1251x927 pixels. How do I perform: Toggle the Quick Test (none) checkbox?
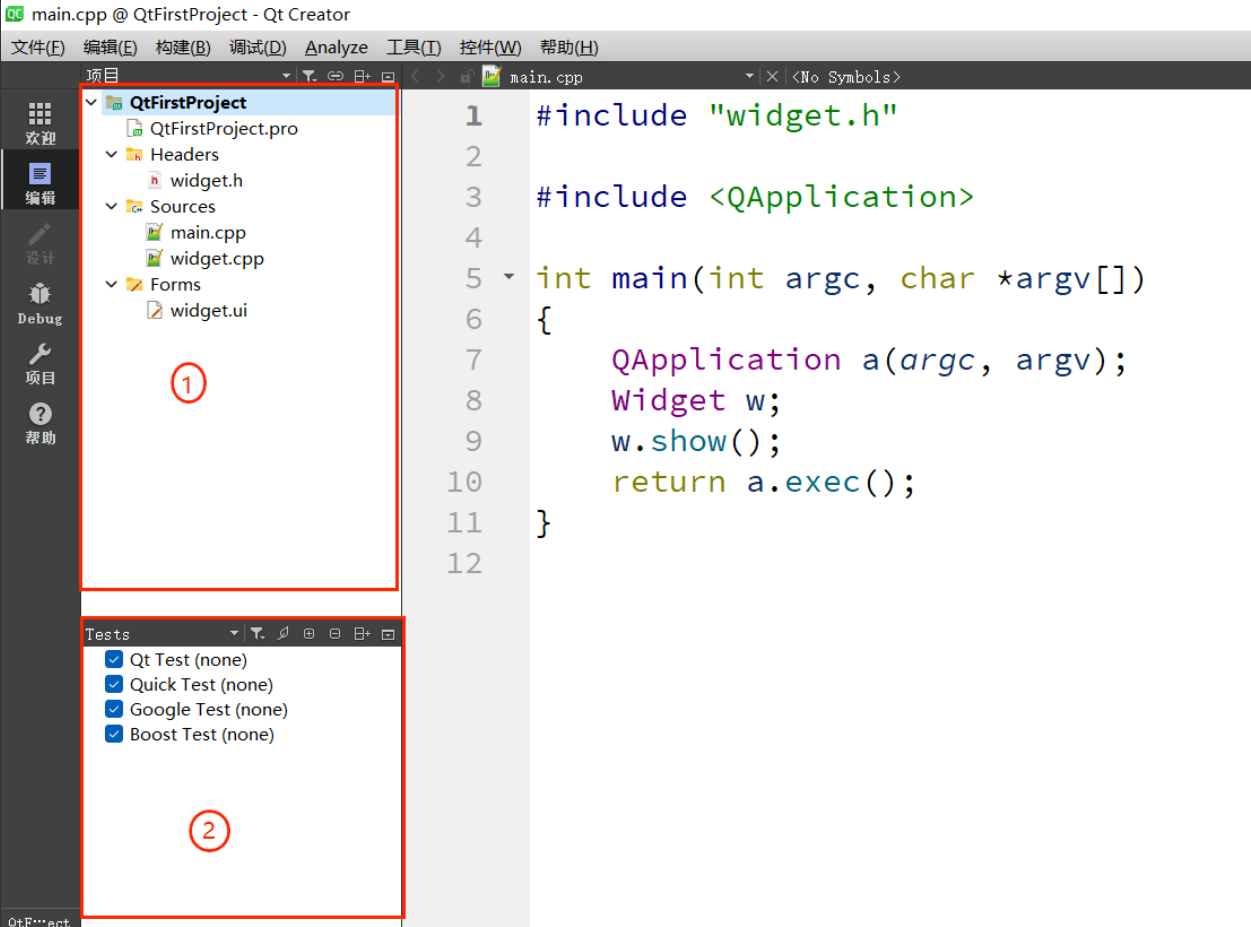tap(114, 685)
